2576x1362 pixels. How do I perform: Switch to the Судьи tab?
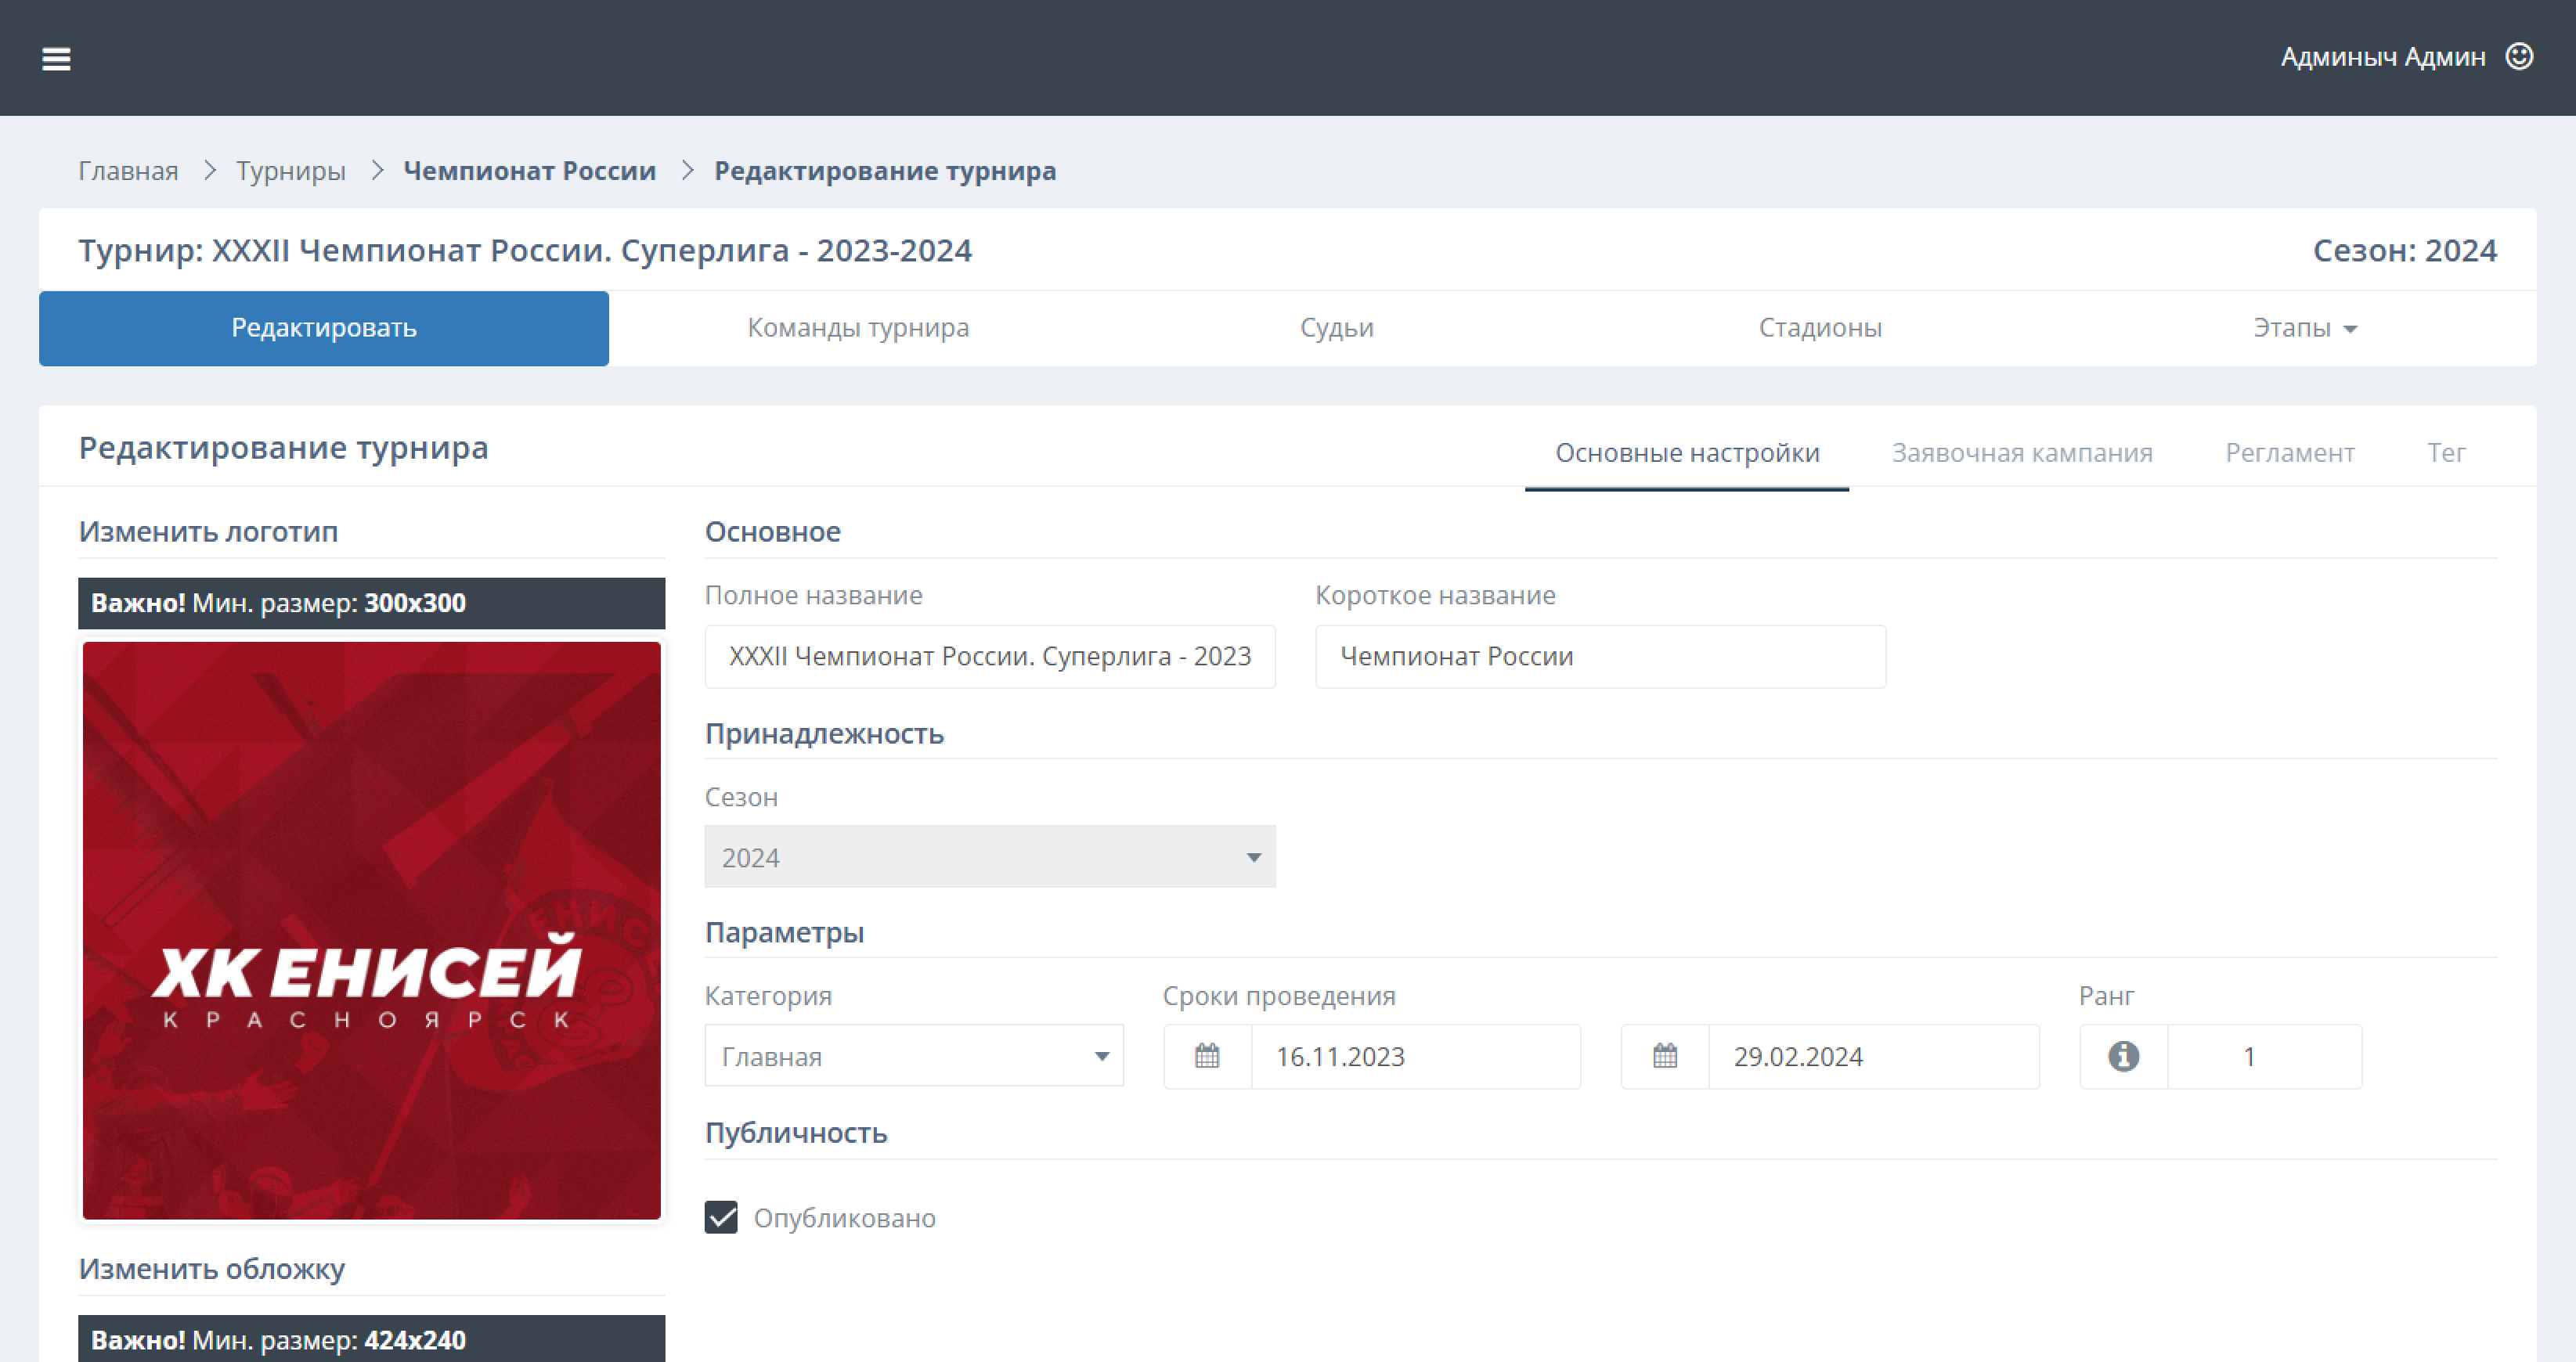coord(1337,327)
